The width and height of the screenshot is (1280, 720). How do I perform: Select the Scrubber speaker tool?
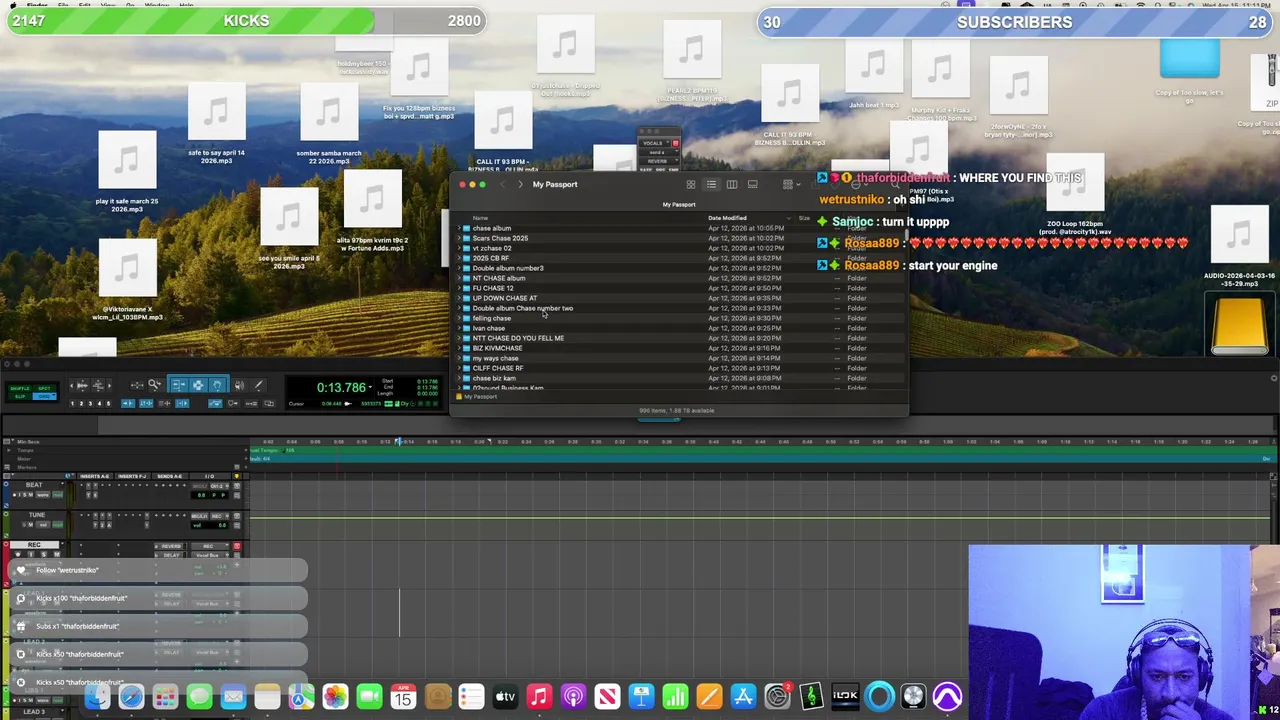pos(239,385)
